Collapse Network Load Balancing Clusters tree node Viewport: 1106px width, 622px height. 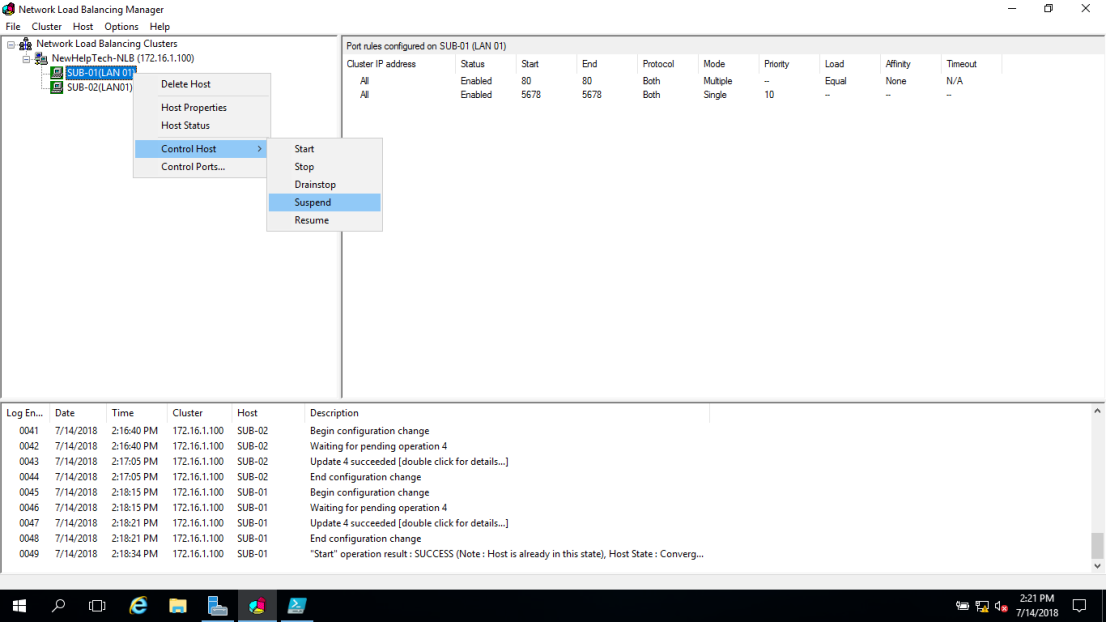(11, 44)
